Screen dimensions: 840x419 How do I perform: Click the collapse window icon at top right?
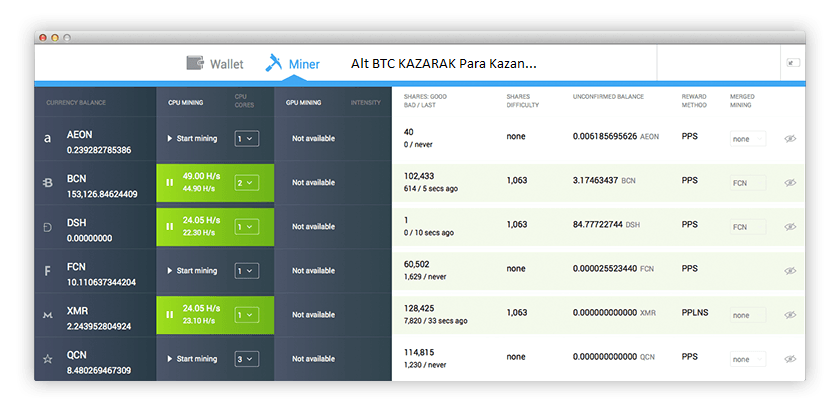pos(793,63)
